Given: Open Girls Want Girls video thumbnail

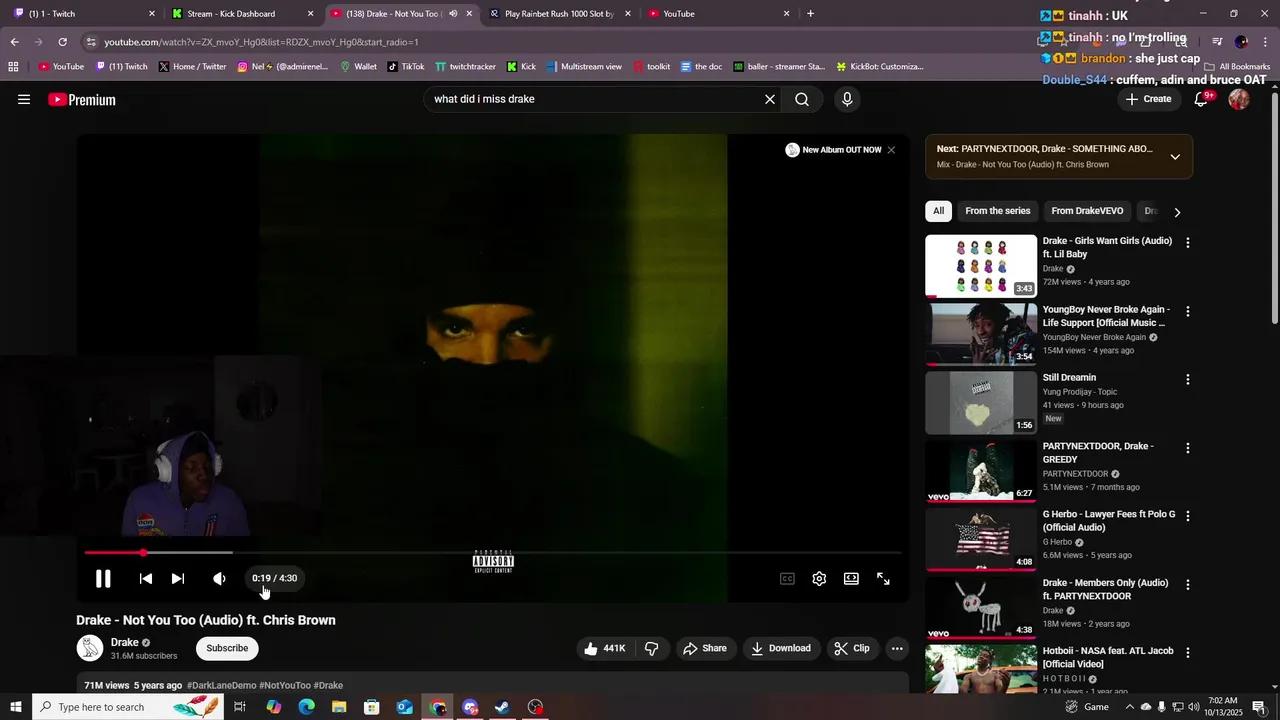Looking at the screenshot, I should [x=981, y=266].
